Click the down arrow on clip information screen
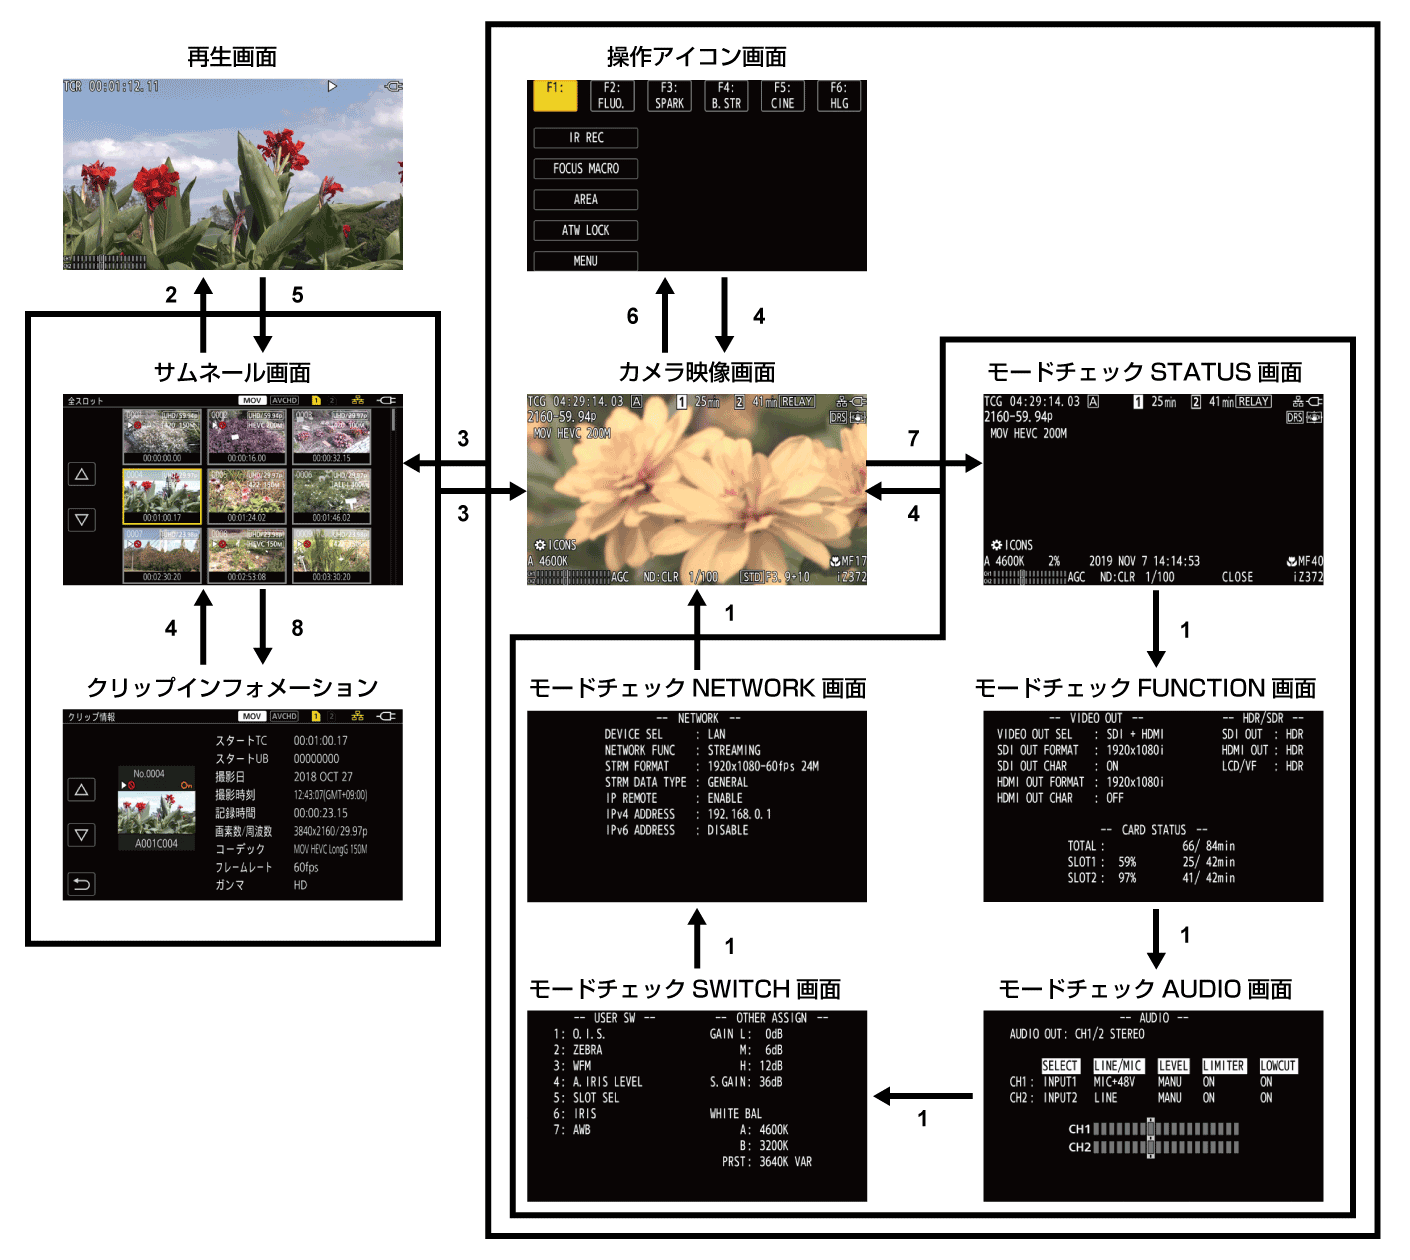 coord(82,835)
